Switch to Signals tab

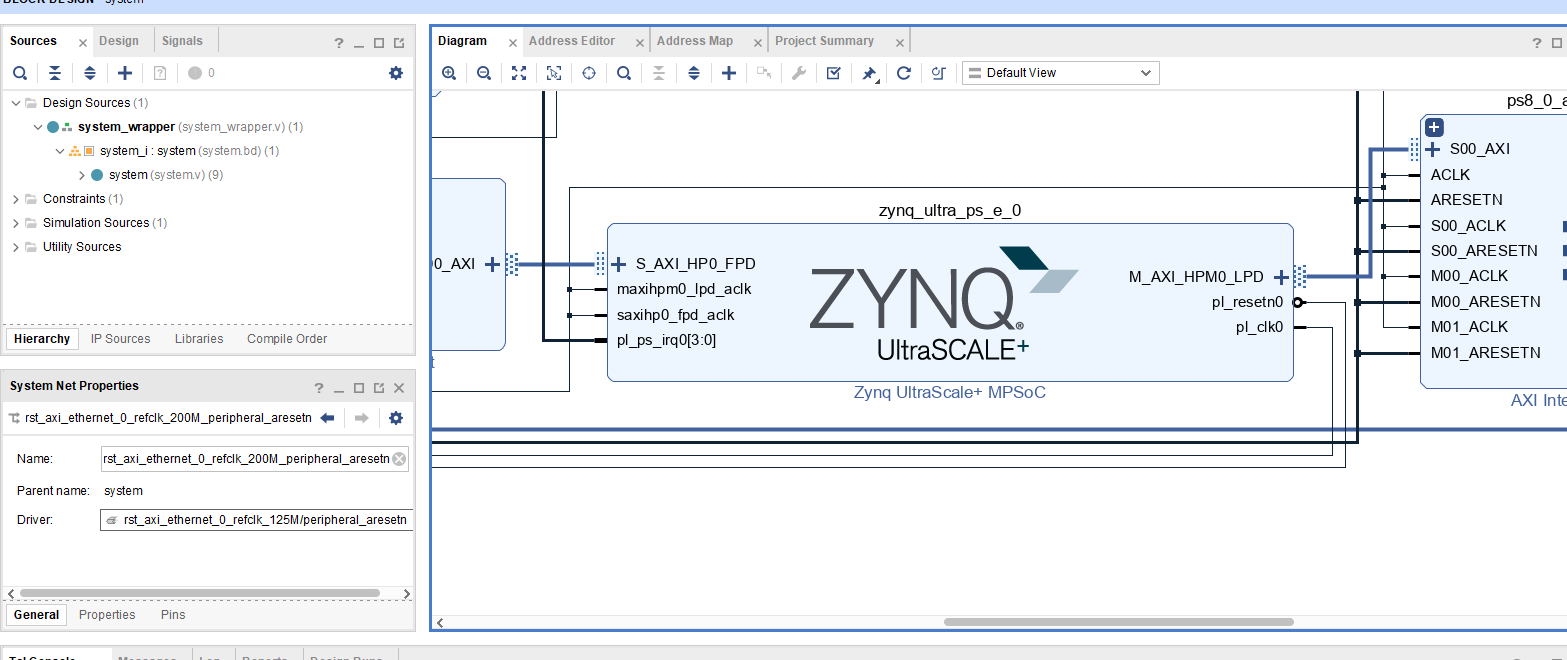pyautogui.click(x=182, y=41)
